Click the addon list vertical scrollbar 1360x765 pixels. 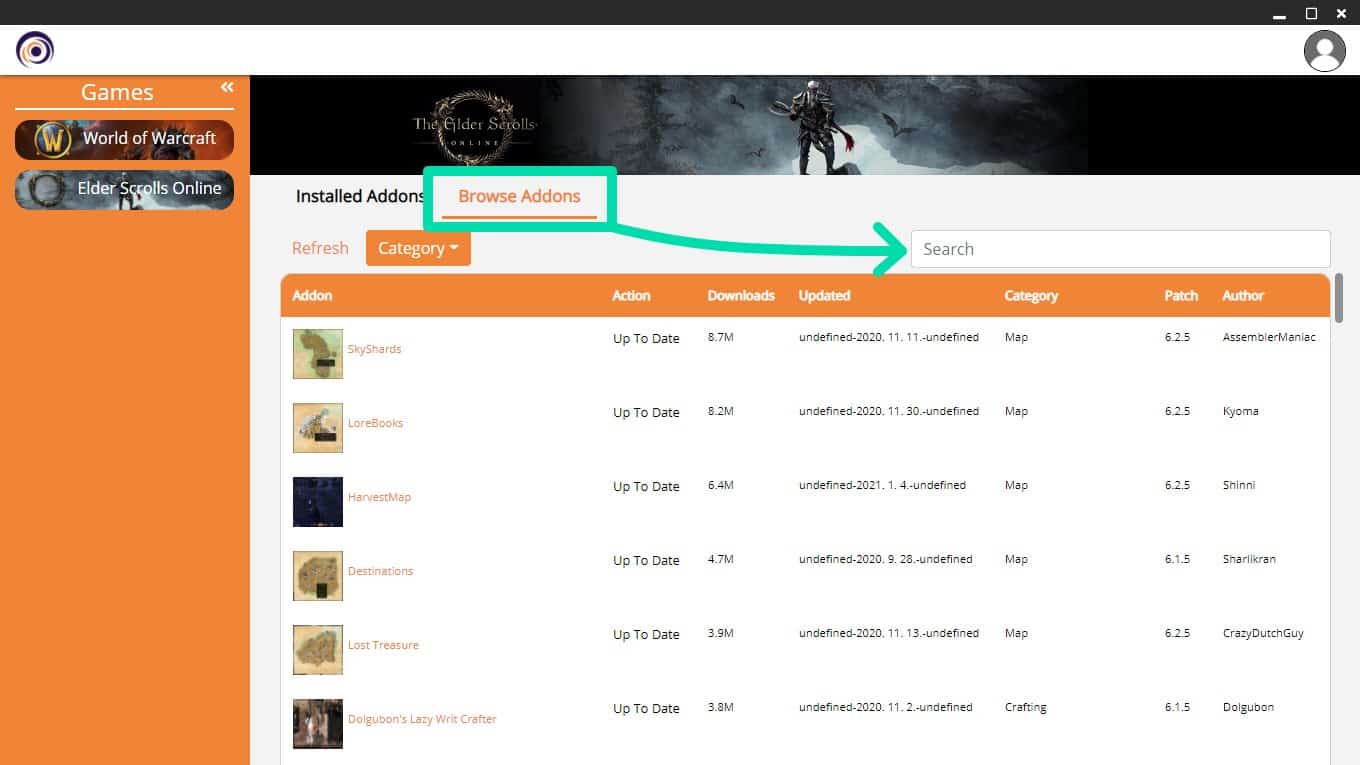[x=1339, y=298]
